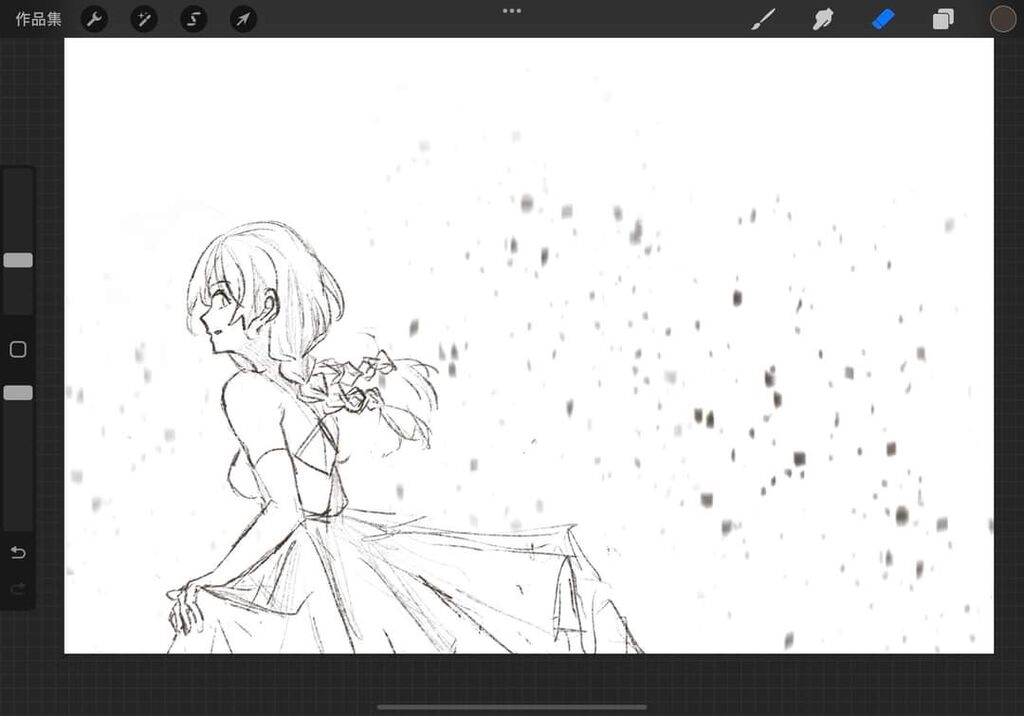This screenshot has height=716, width=1024.
Task: Open the Adjustments magic wand menu
Action: (x=144, y=19)
